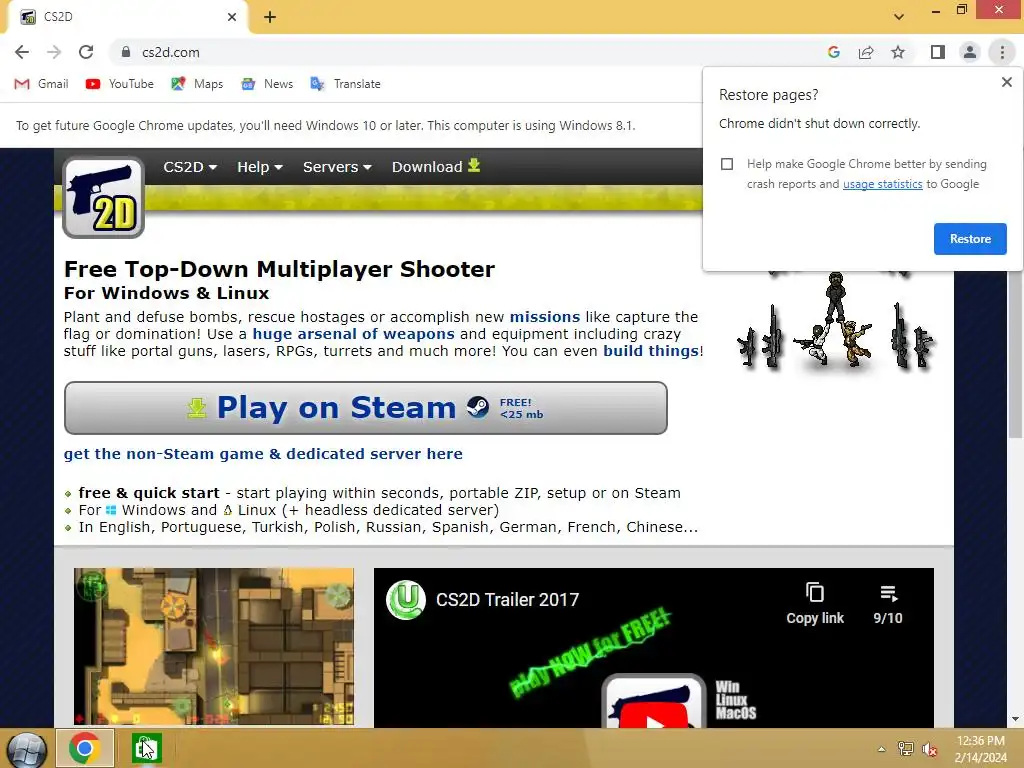Open Gmail bookmark

point(41,84)
